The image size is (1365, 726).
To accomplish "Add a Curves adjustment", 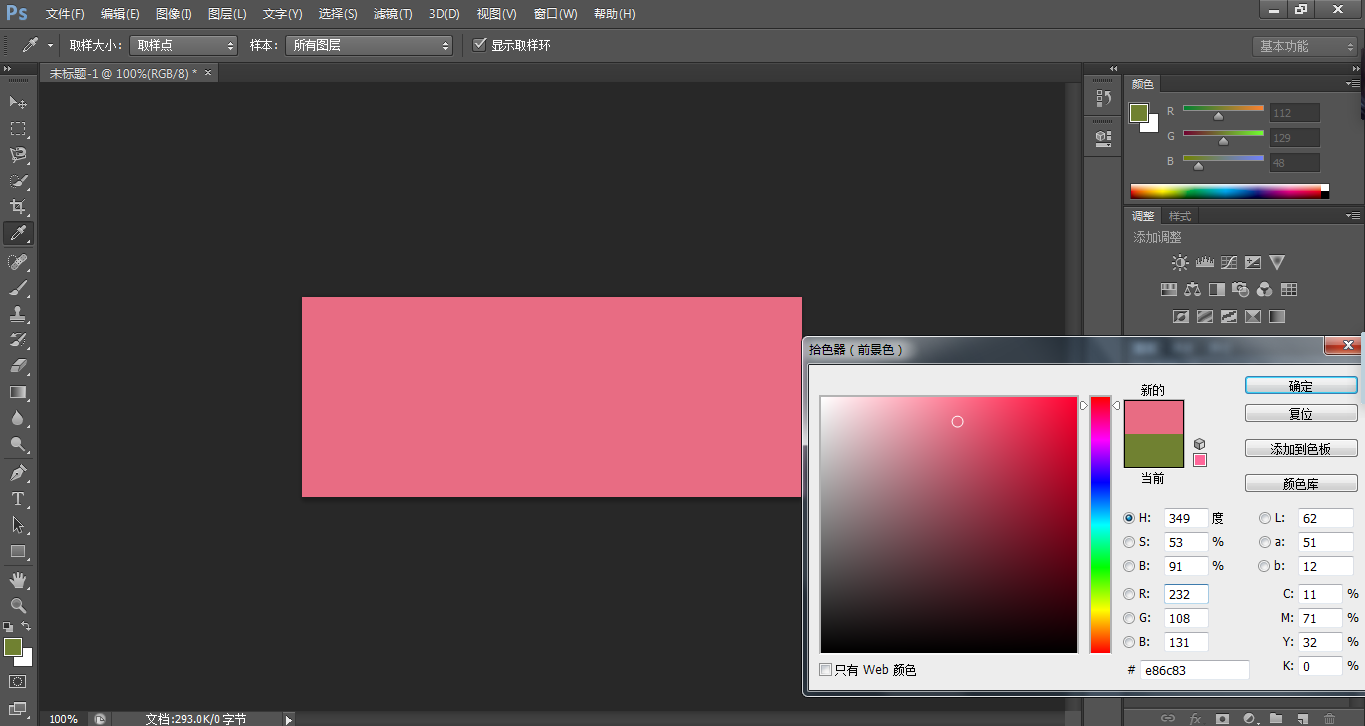I will (x=1229, y=263).
